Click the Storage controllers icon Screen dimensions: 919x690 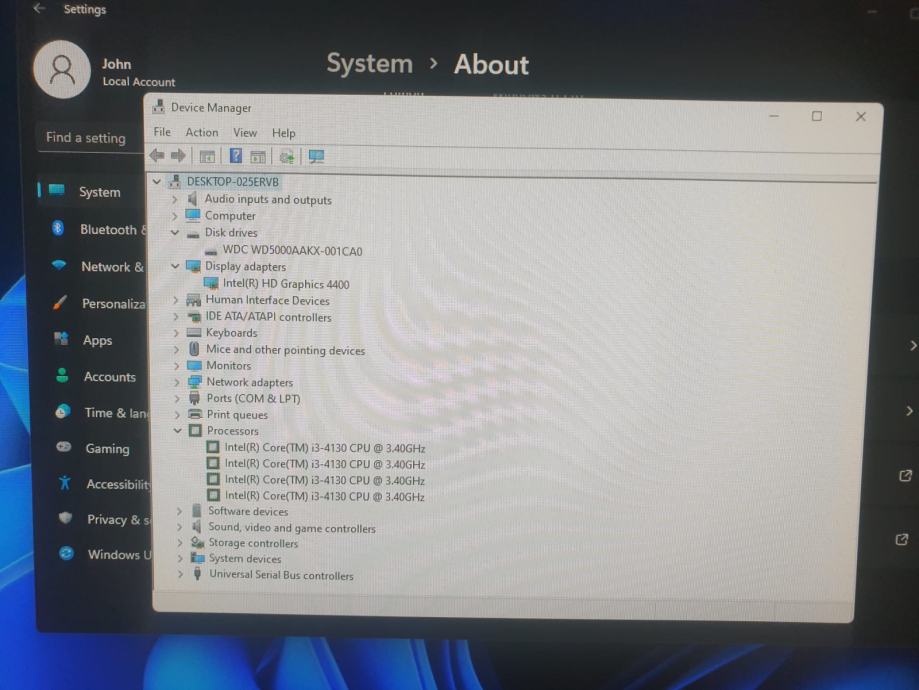(x=198, y=543)
